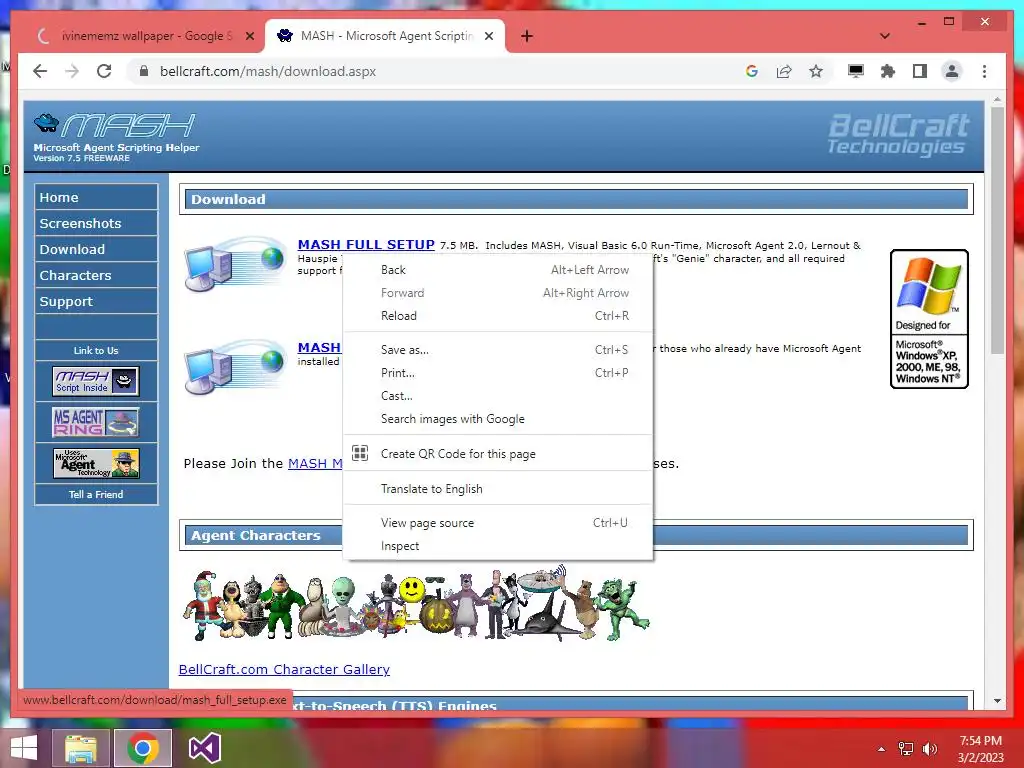The width and height of the screenshot is (1024, 768).
Task: Click the Chrome taskbar icon
Action: pyautogui.click(x=143, y=748)
